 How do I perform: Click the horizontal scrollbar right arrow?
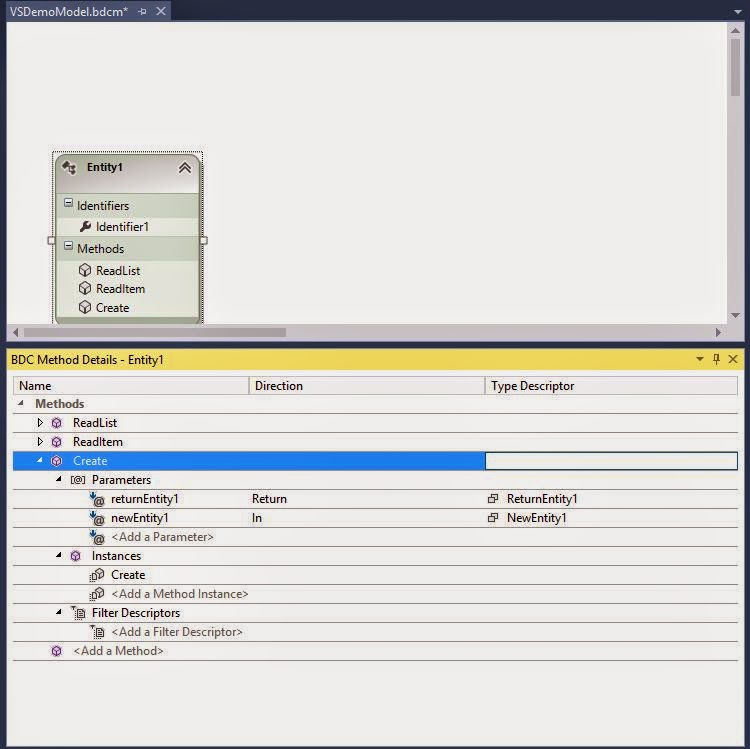pyautogui.click(x=718, y=332)
